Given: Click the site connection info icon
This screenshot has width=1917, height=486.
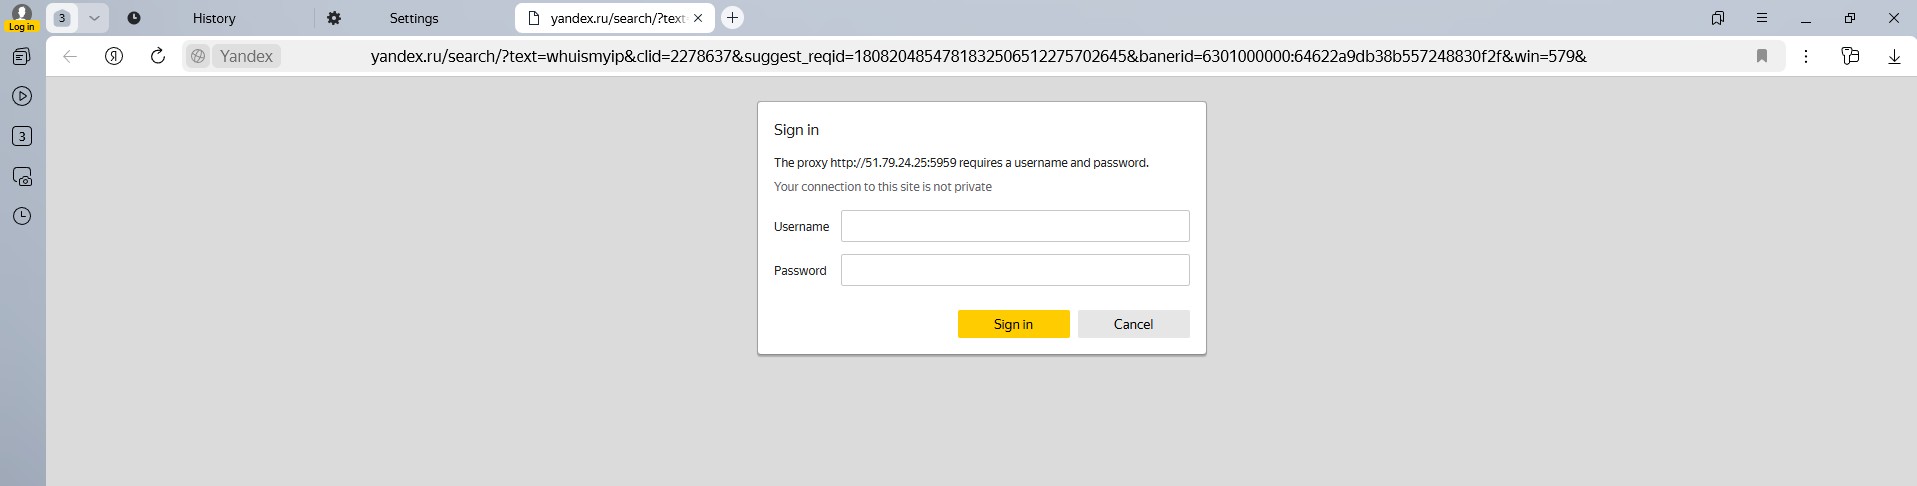Looking at the screenshot, I should tap(198, 56).
